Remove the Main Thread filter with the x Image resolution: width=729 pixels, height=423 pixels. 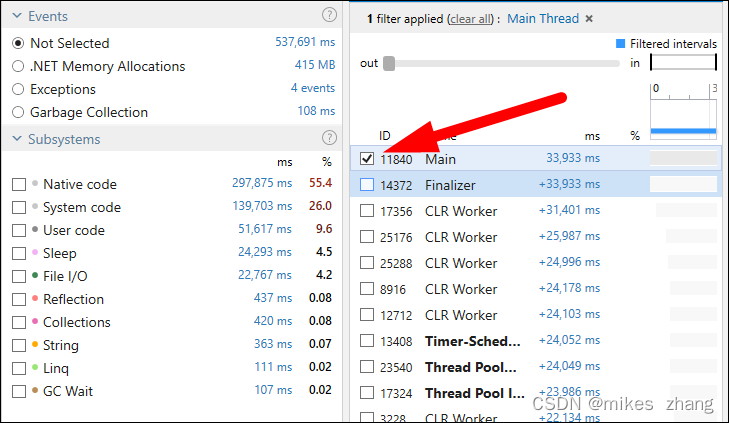click(589, 19)
